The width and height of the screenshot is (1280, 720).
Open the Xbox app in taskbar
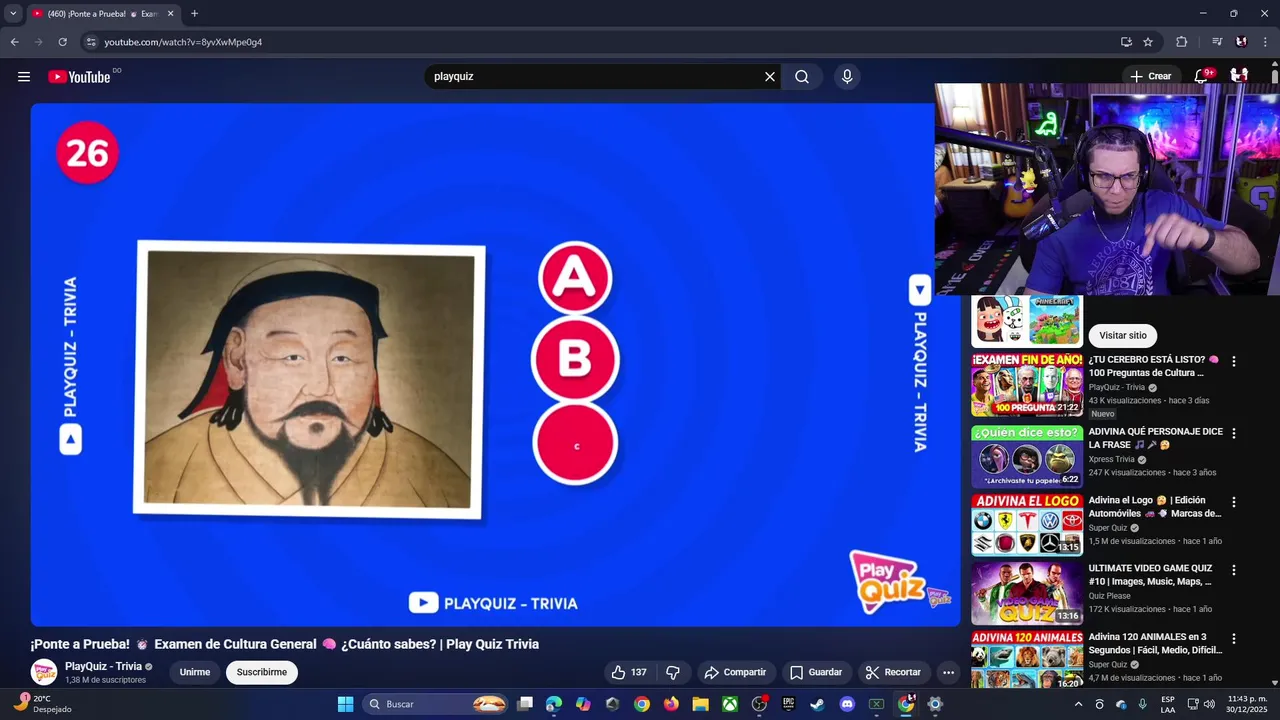730,704
